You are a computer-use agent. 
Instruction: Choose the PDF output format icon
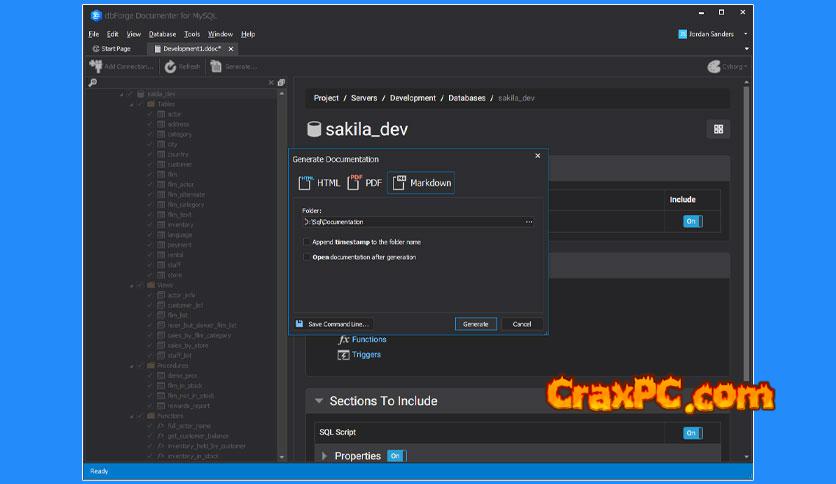pos(354,182)
